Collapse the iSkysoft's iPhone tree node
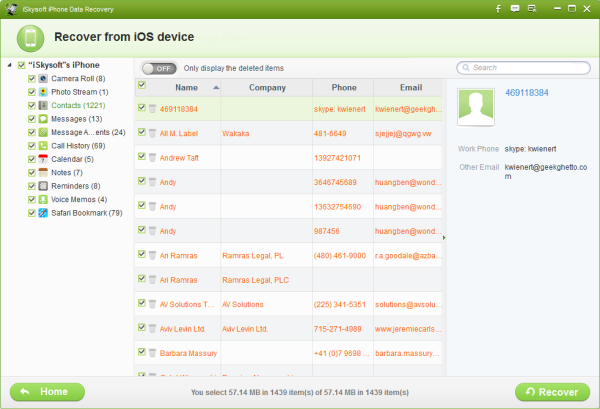 pyautogui.click(x=10, y=65)
